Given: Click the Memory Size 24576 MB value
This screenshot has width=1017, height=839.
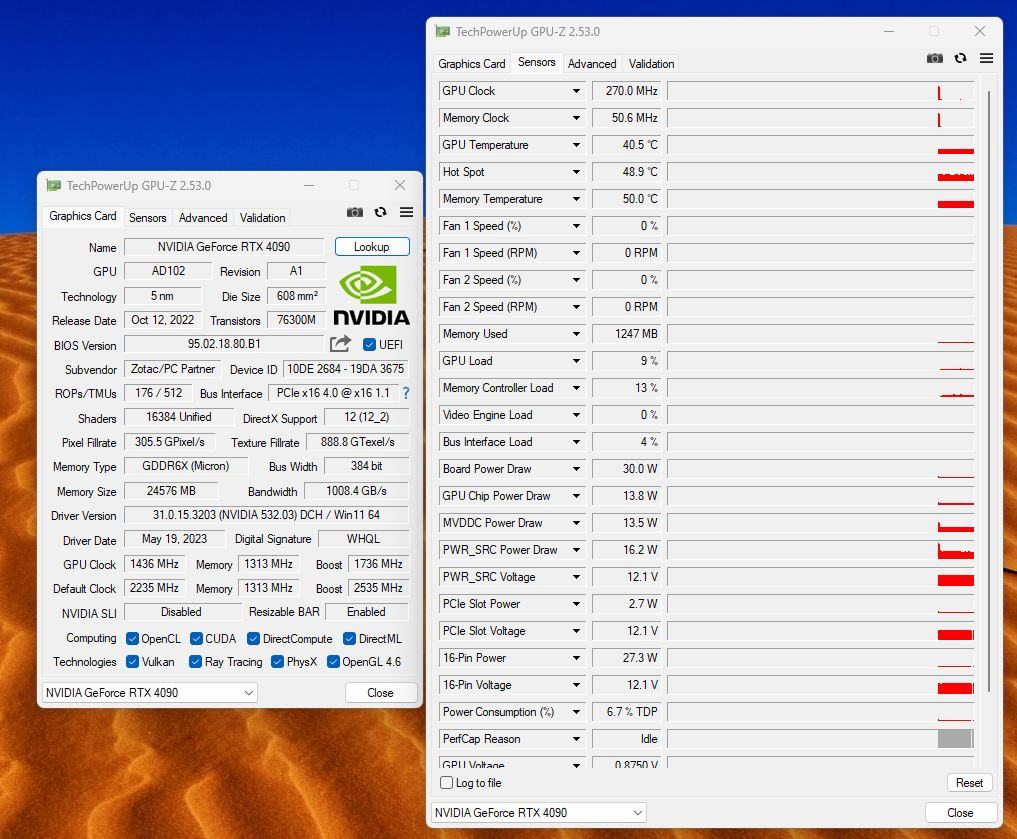Looking at the screenshot, I should click(171, 491).
